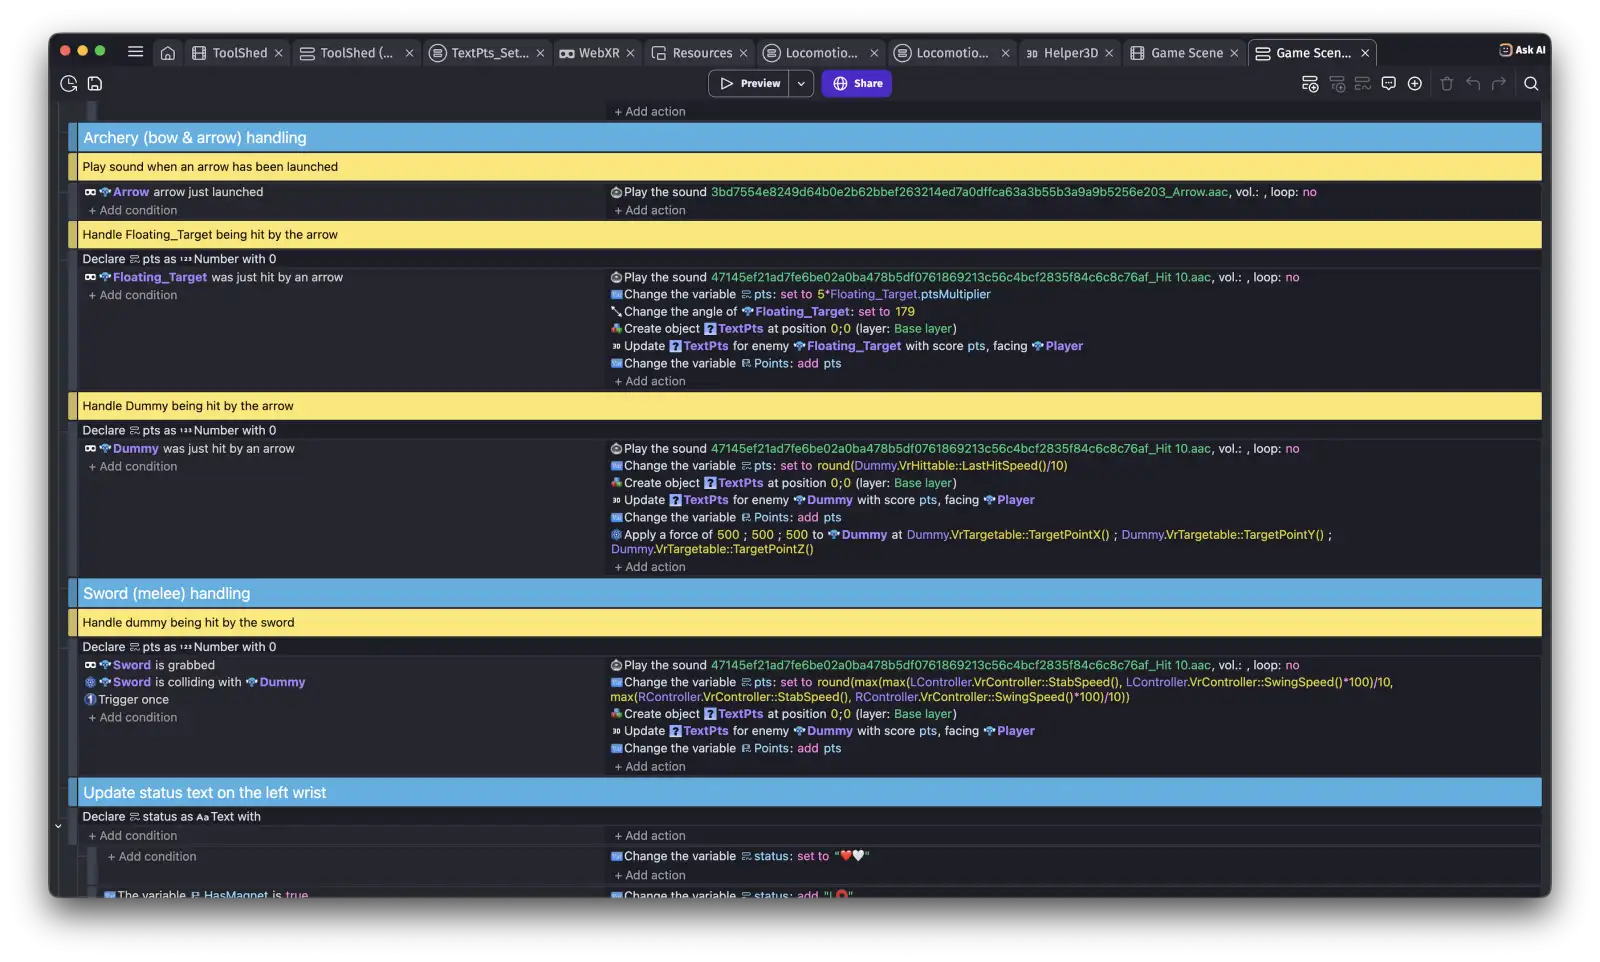The width and height of the screenshot is (1600, 962).
Task: Click the Trigger once condition
Action: (127, 701)
